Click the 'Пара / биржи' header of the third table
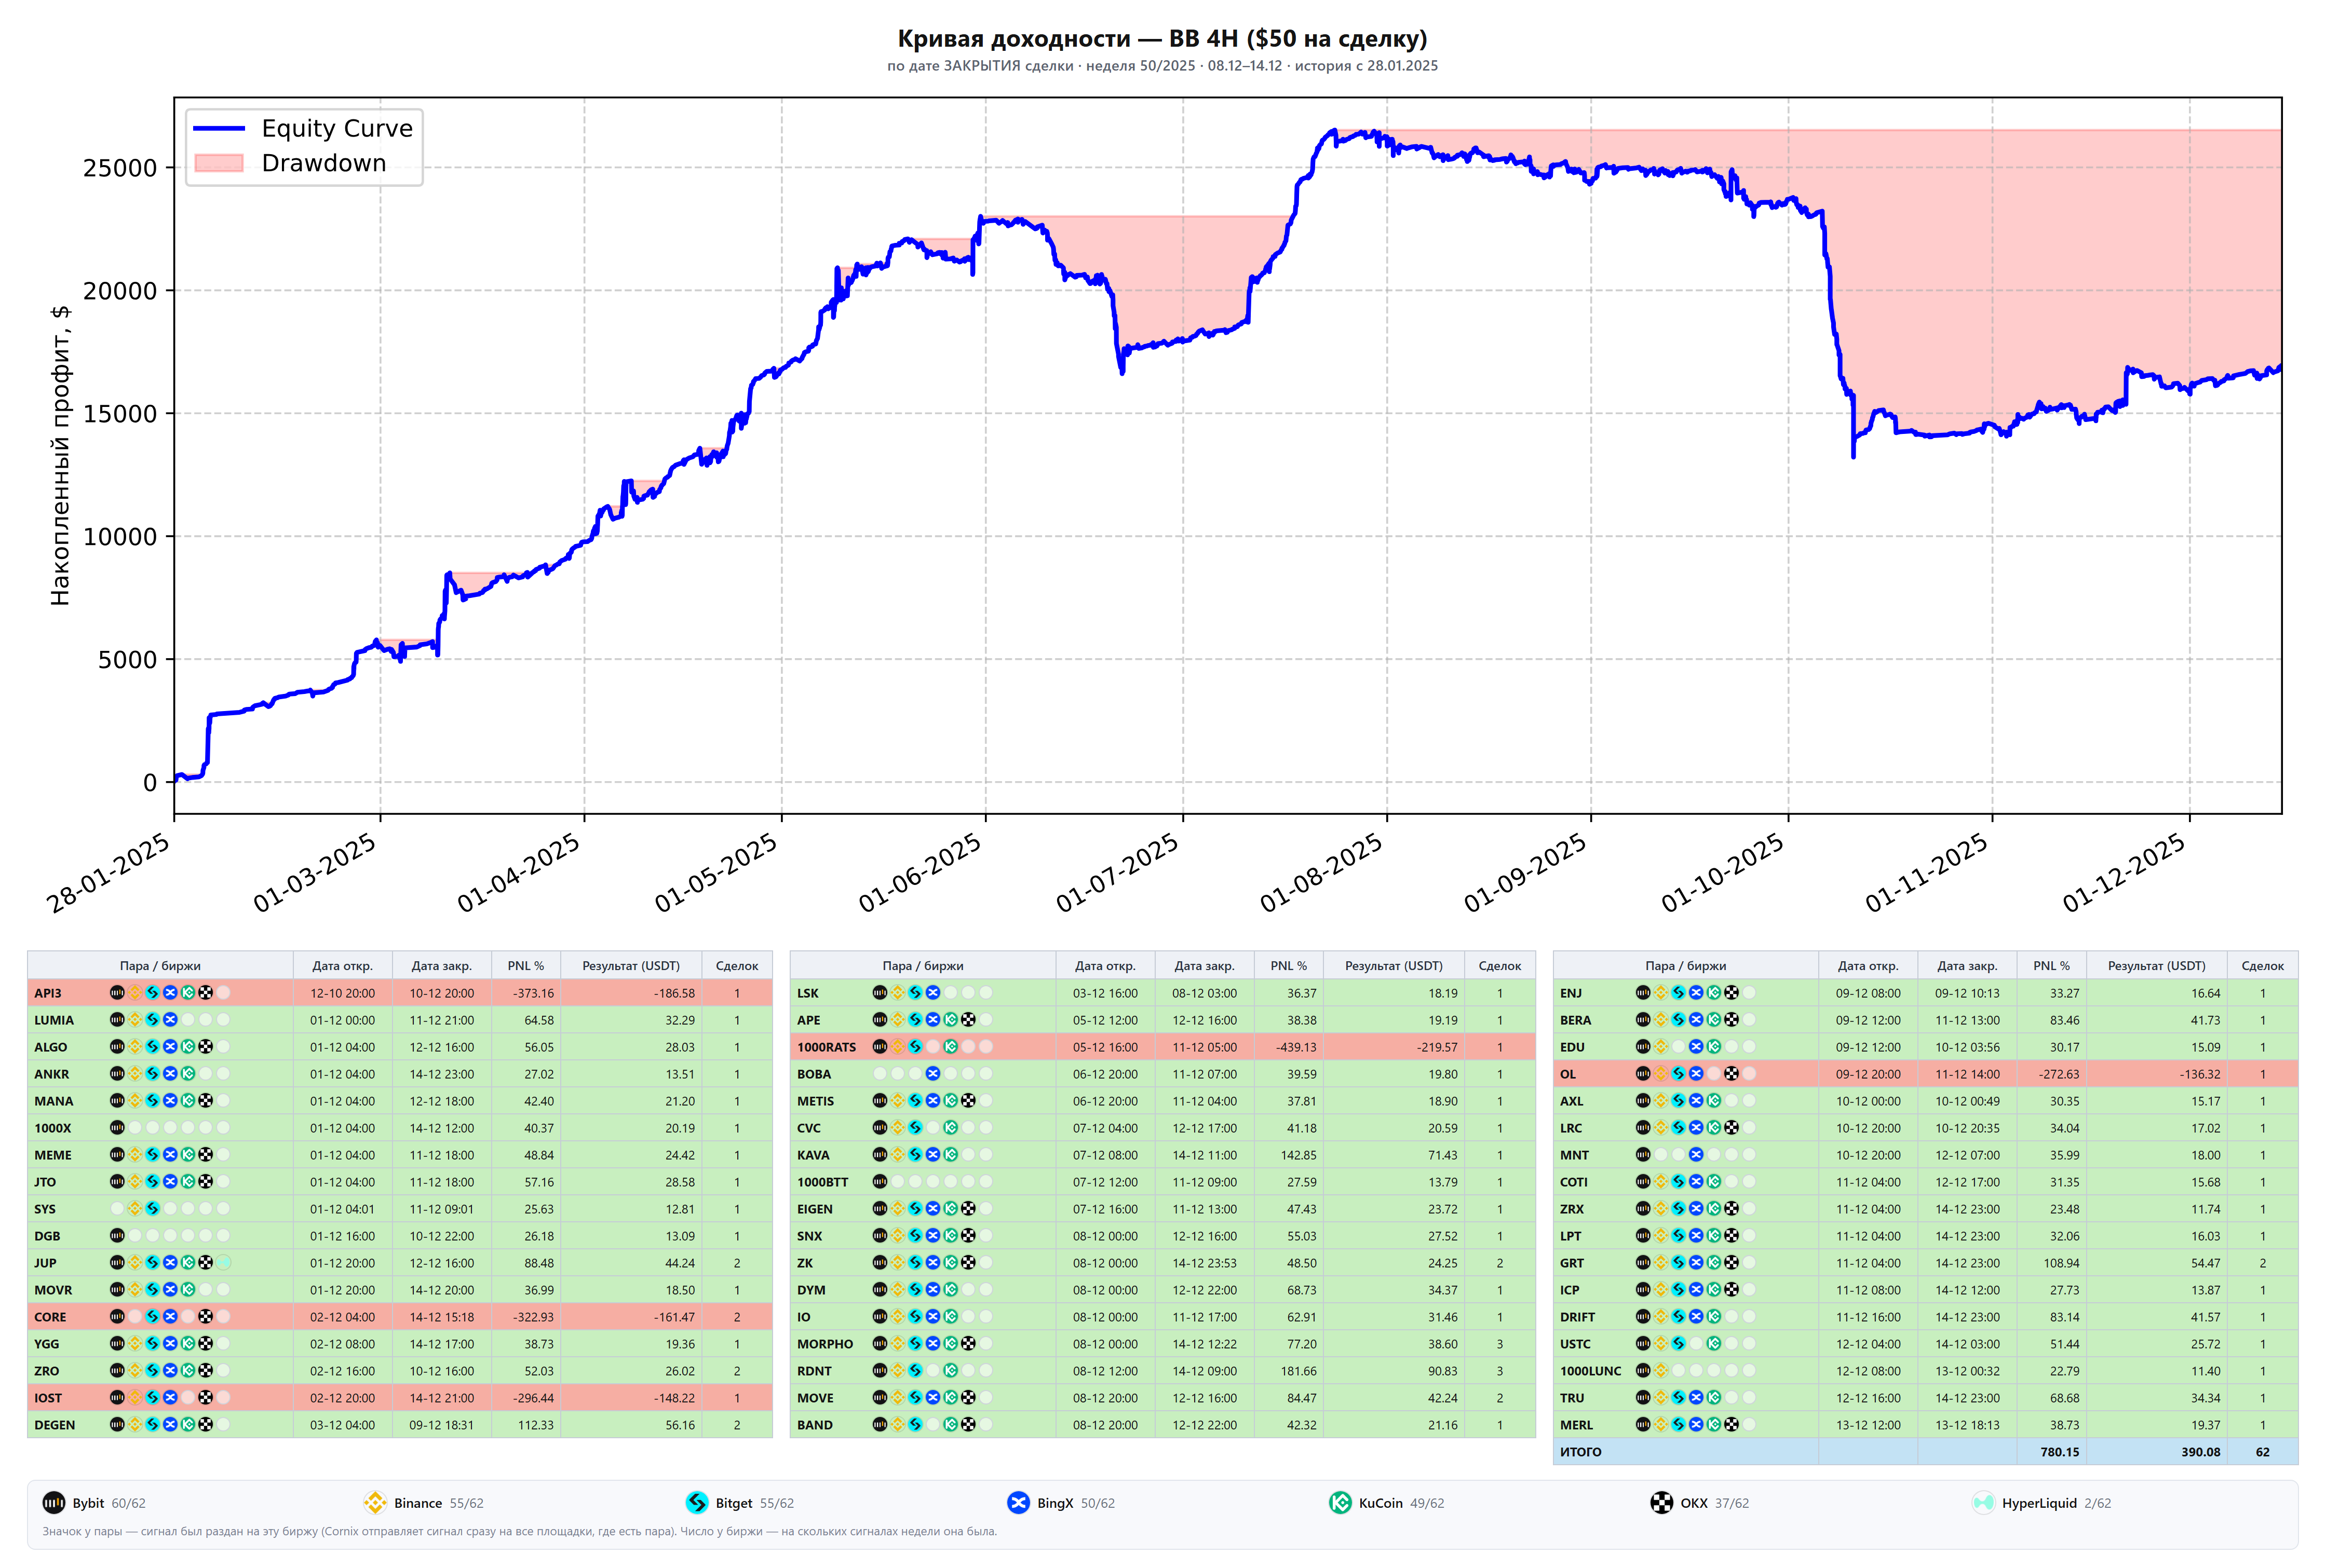 coord(1685,966)
